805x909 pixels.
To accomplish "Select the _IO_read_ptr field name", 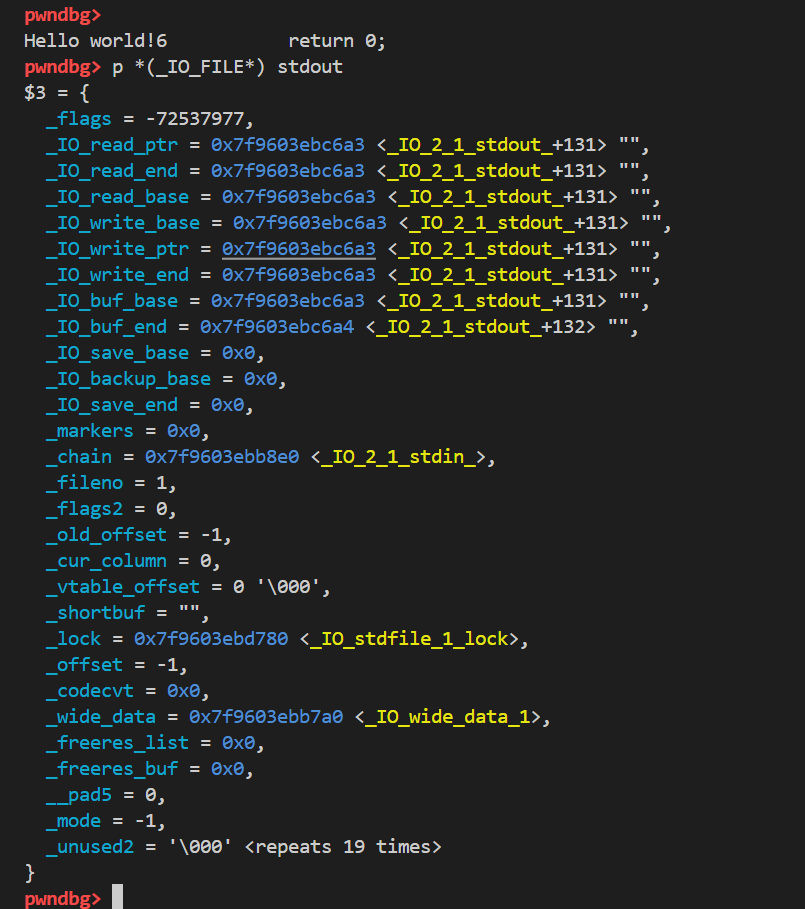I will click(x=112, y=145).
